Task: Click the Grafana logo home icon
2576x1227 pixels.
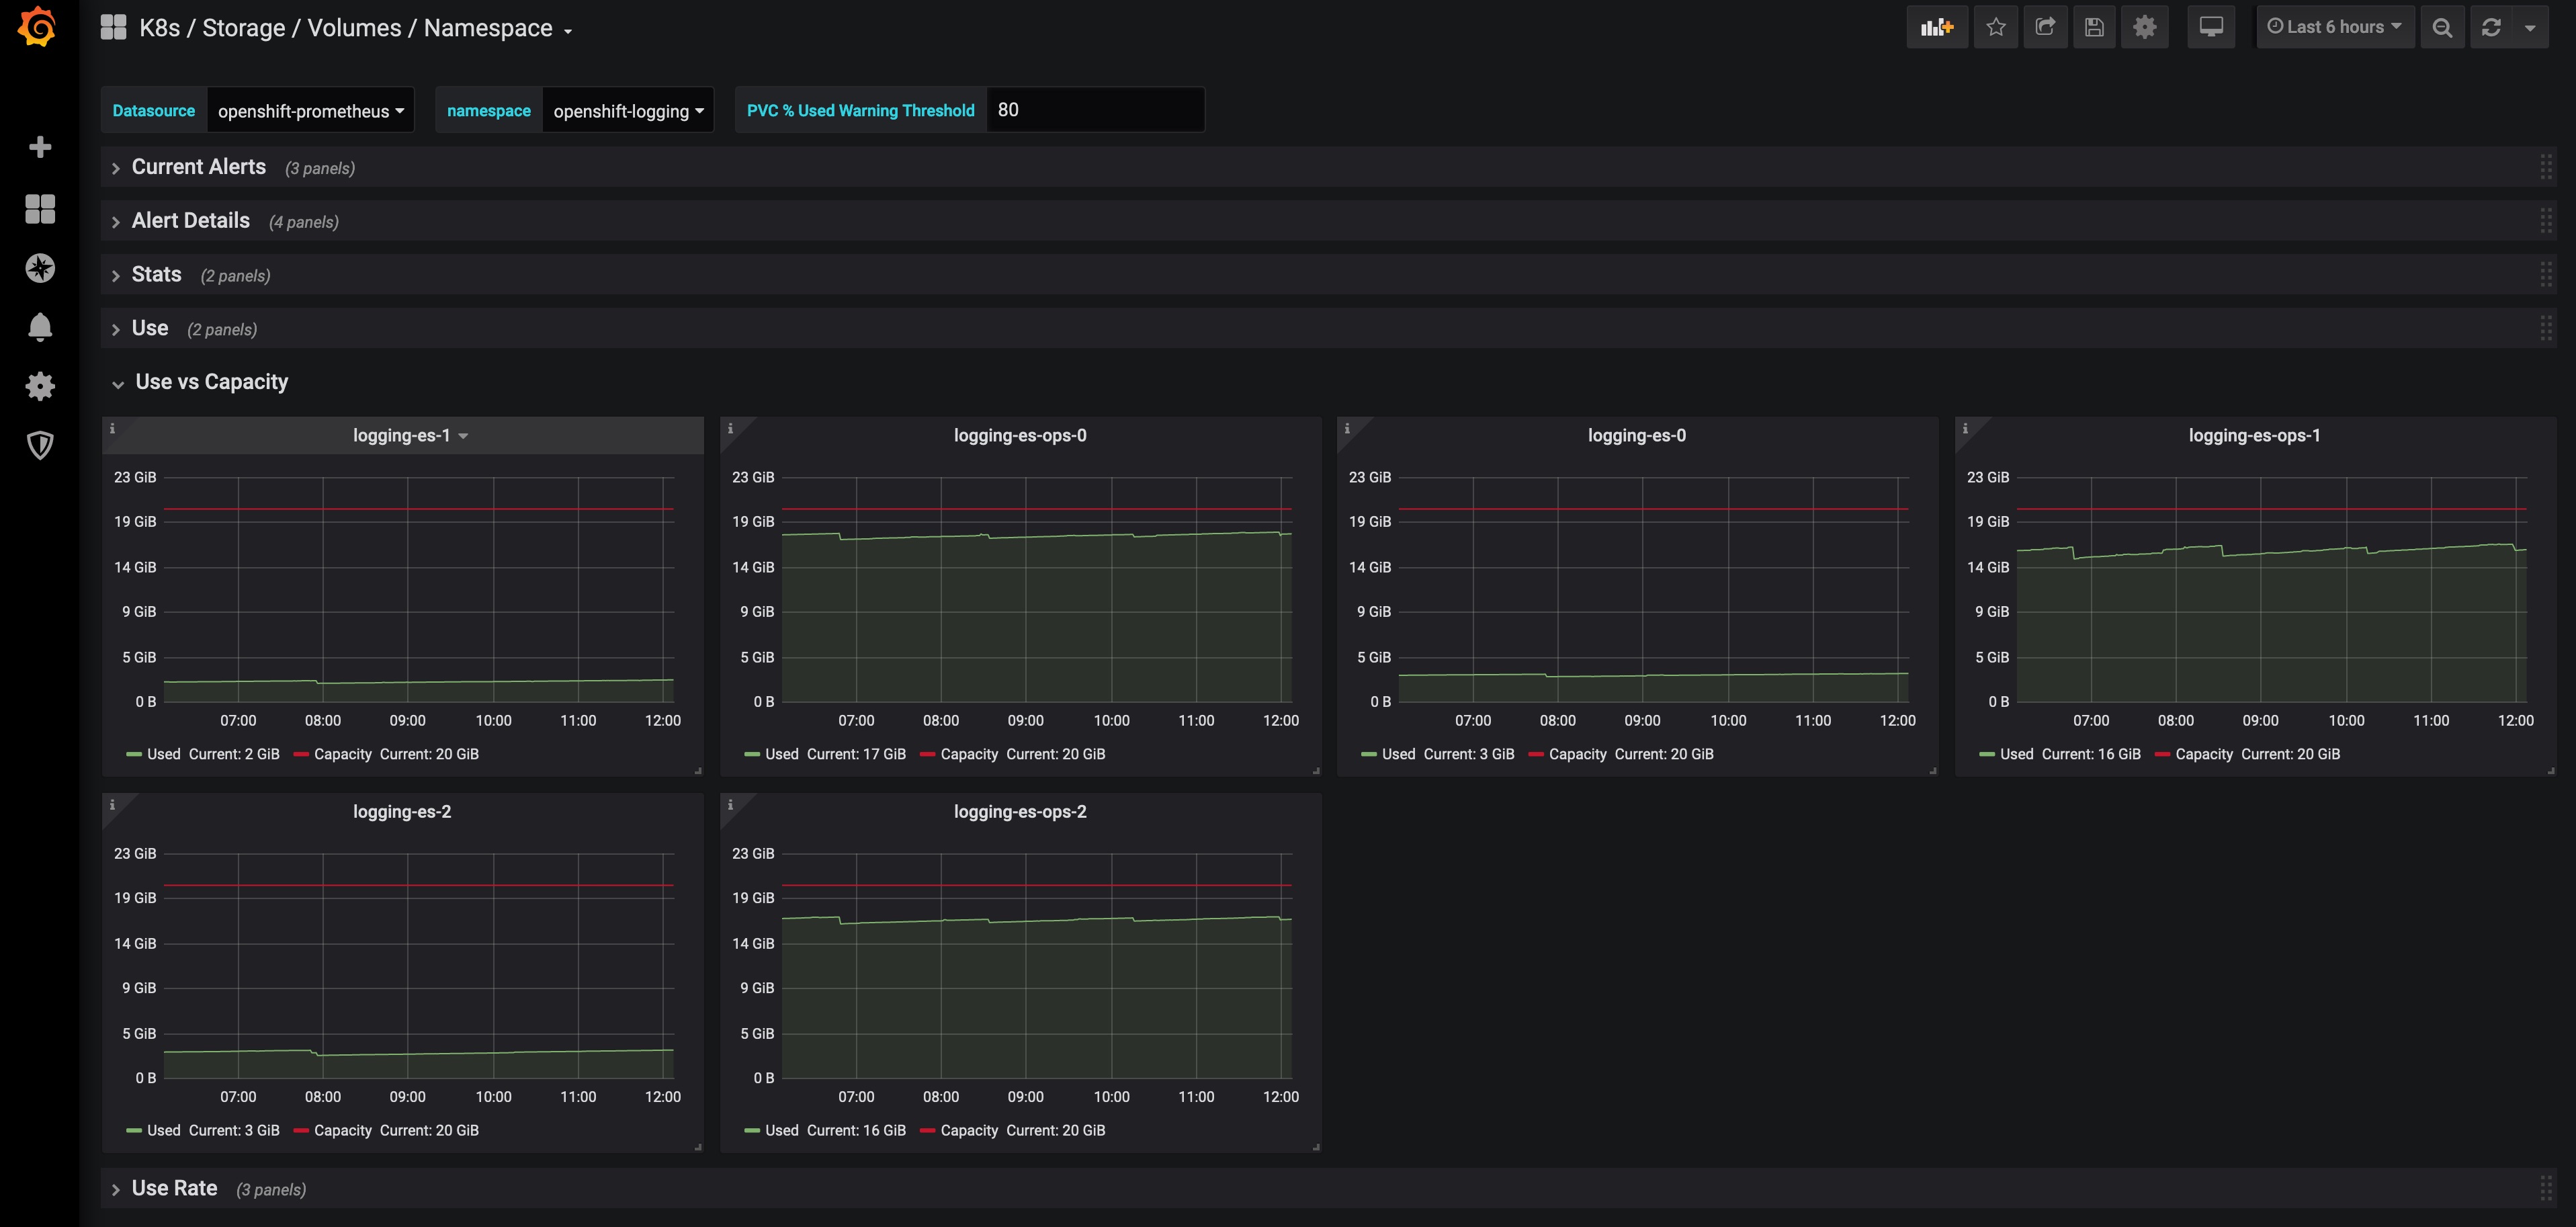Action: click(38, 27)
